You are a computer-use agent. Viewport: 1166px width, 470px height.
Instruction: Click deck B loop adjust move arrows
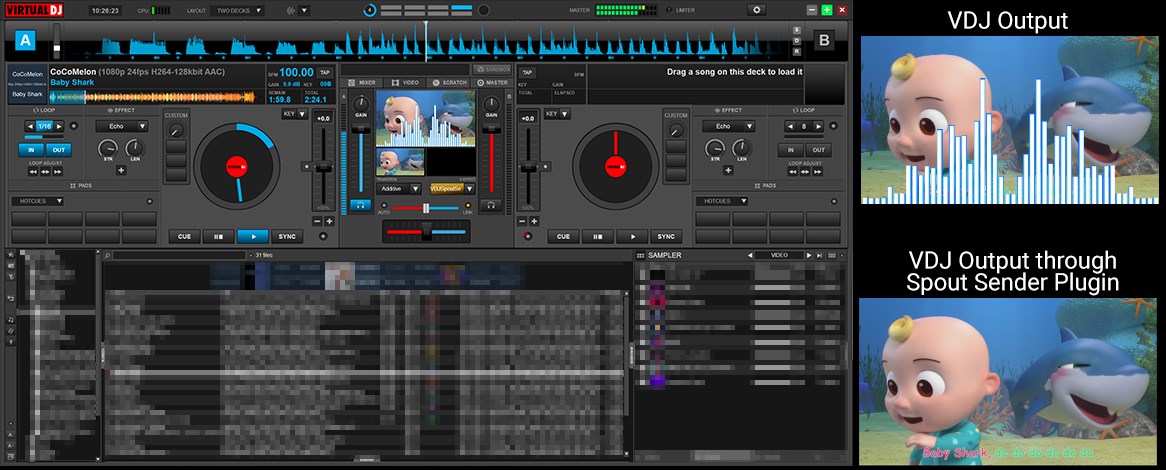805,172
